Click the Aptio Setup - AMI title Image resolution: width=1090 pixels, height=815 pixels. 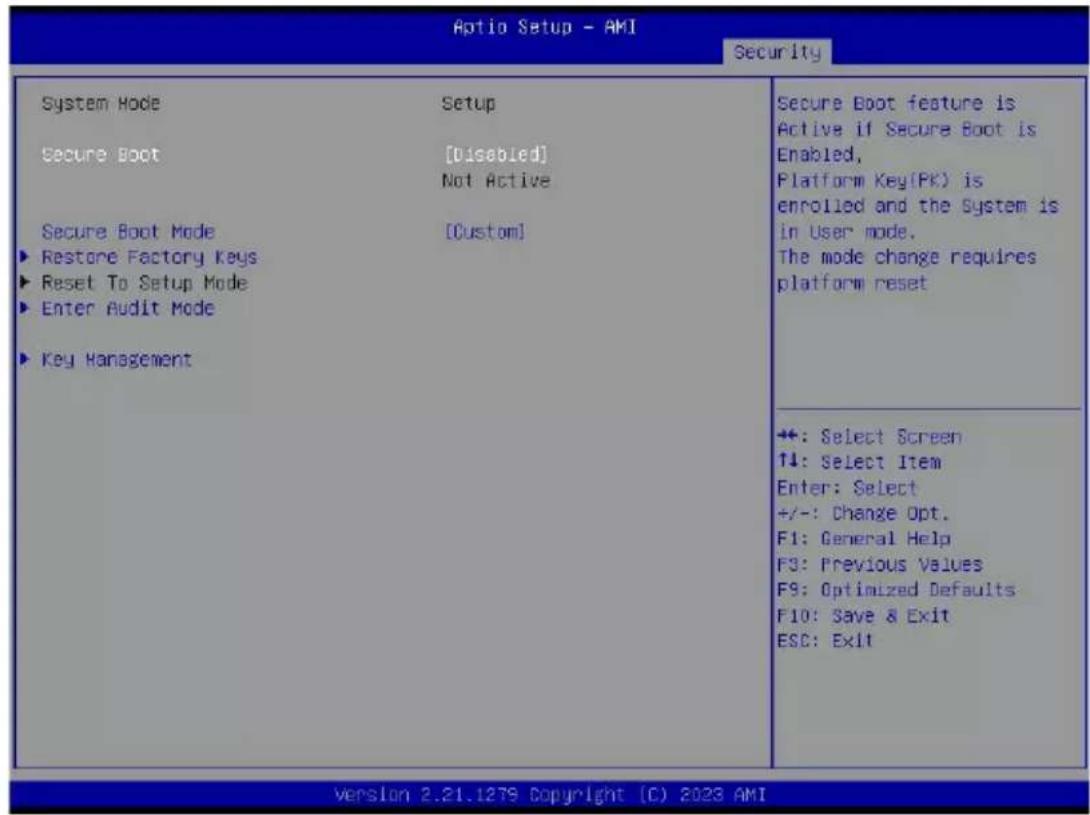pos(544,27)
